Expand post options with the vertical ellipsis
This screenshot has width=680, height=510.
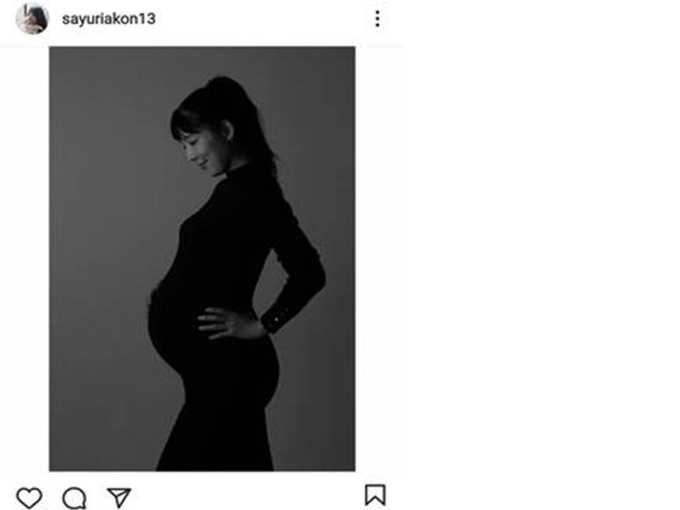coord(377,19)
